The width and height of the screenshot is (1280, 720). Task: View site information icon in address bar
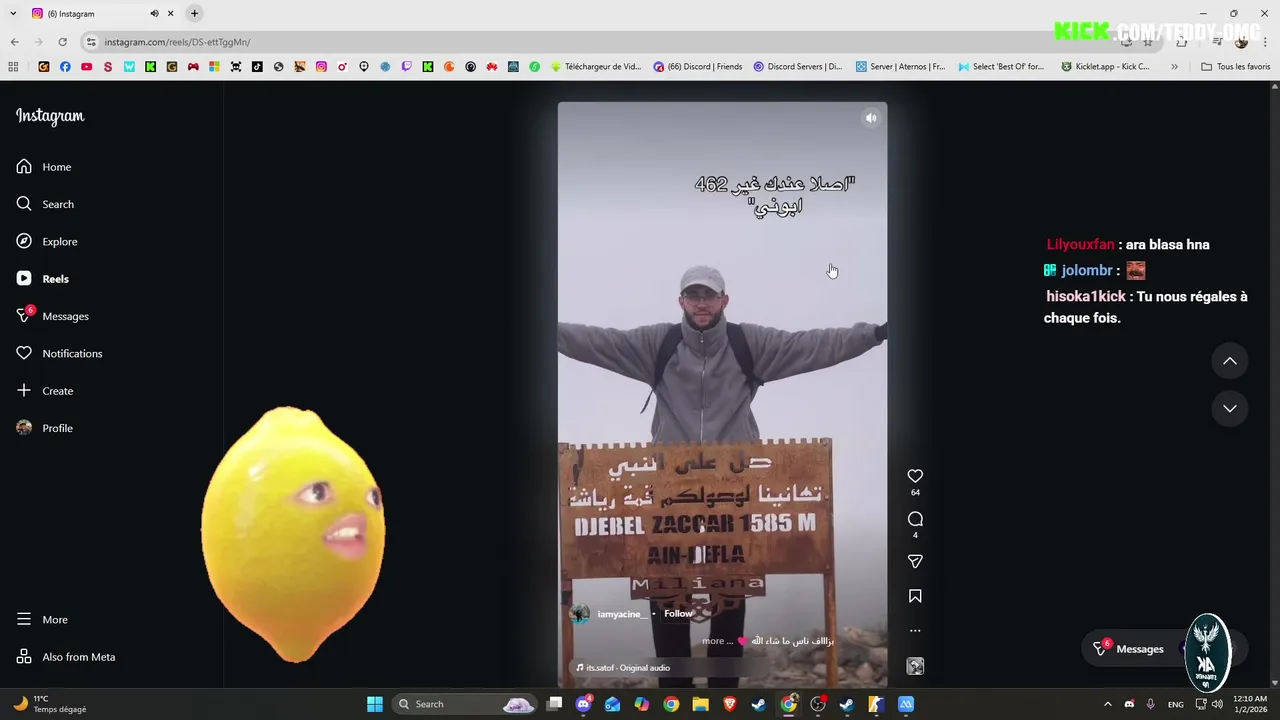(x=91, y=42)
